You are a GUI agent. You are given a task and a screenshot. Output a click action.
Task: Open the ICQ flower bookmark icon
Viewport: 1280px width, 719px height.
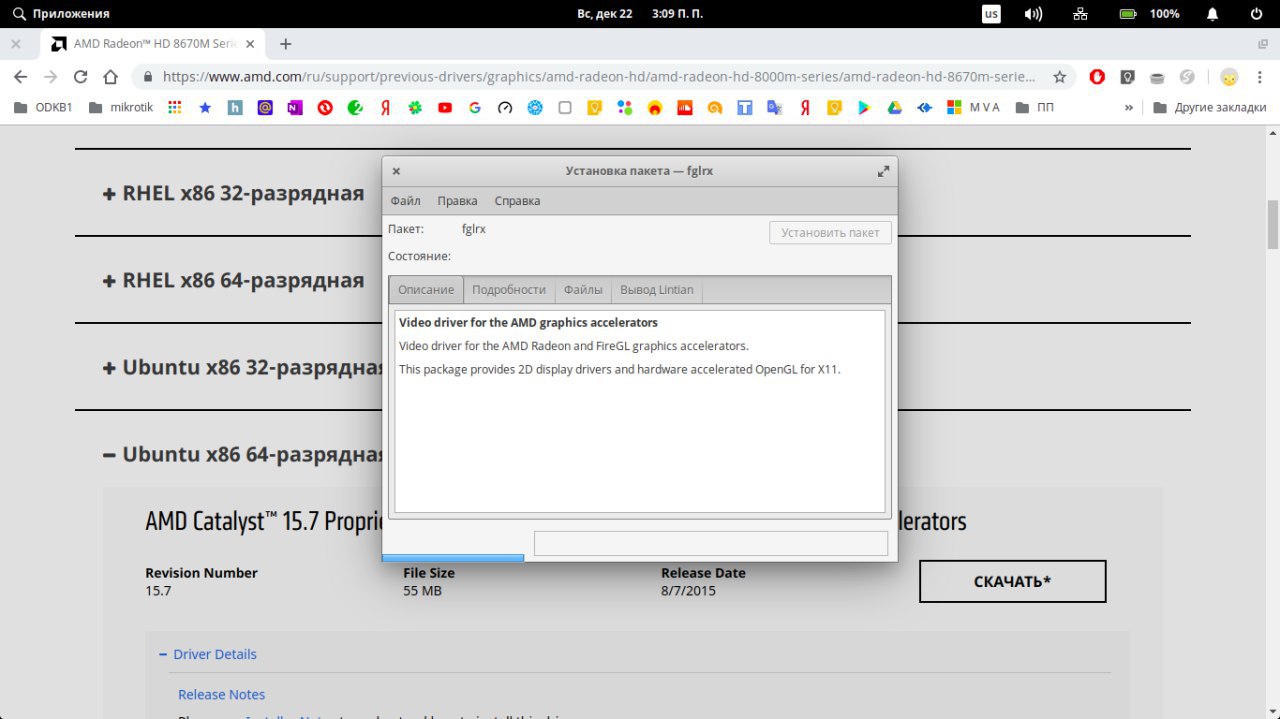(x=415, y=107)
